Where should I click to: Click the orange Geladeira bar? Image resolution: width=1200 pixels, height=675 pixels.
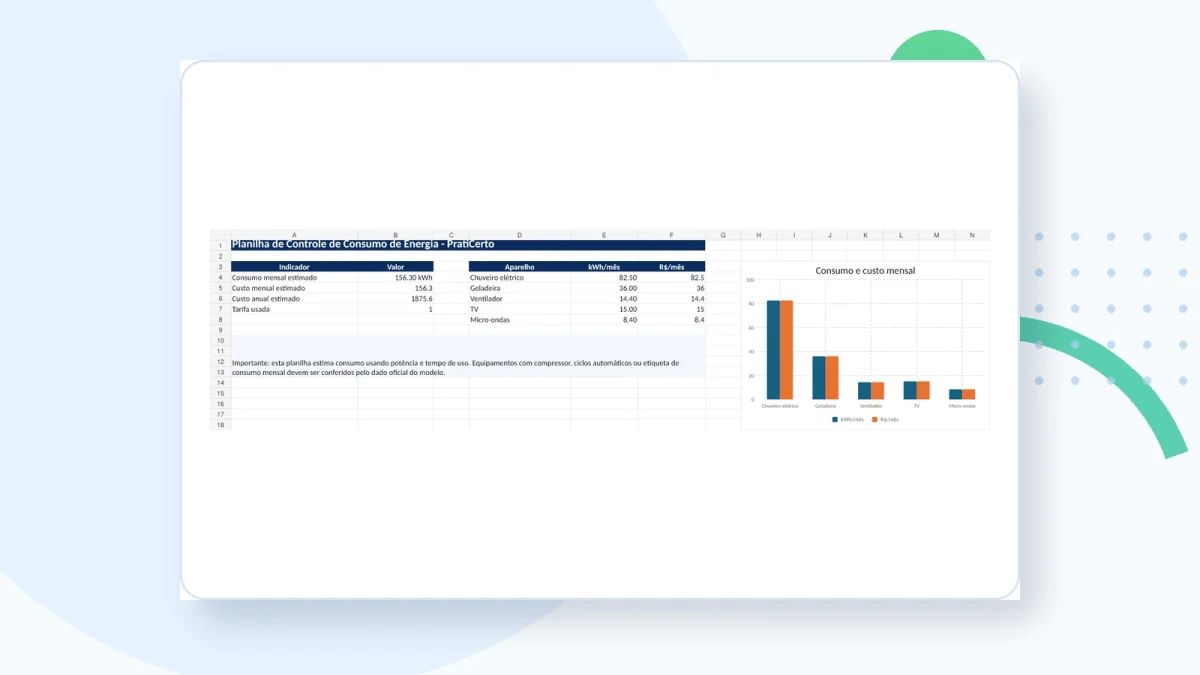click(832, 378)
